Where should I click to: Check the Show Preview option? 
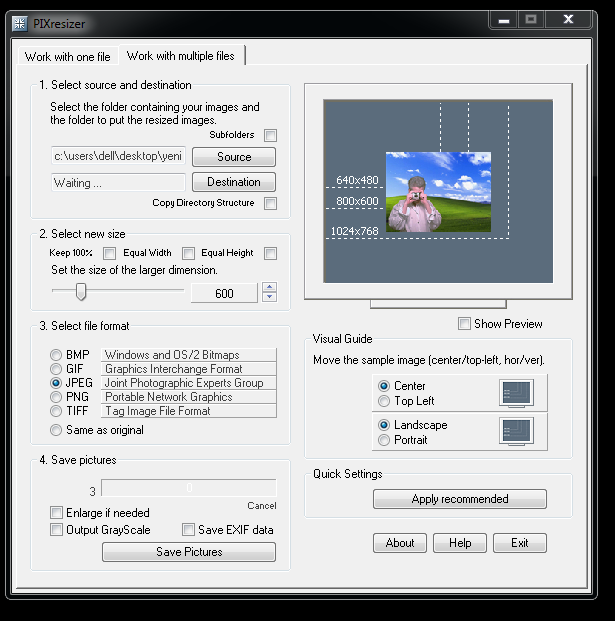[x=464, y=323]
